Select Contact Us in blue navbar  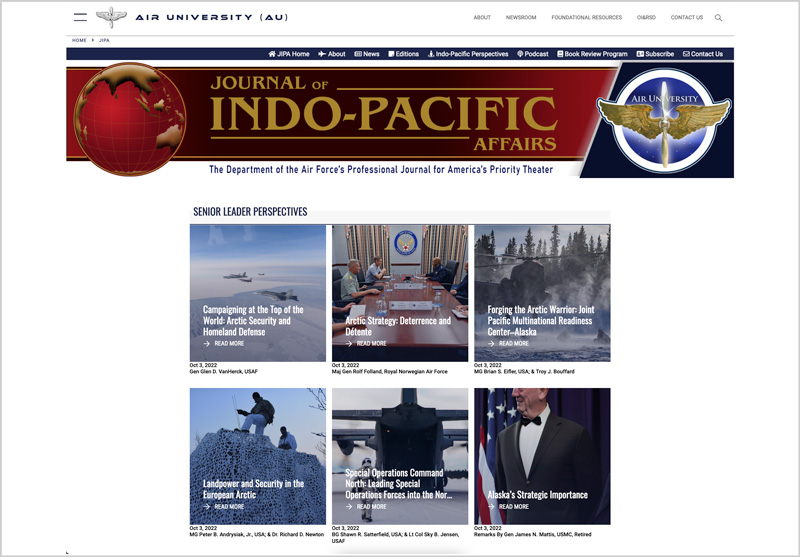pos(702,54)
